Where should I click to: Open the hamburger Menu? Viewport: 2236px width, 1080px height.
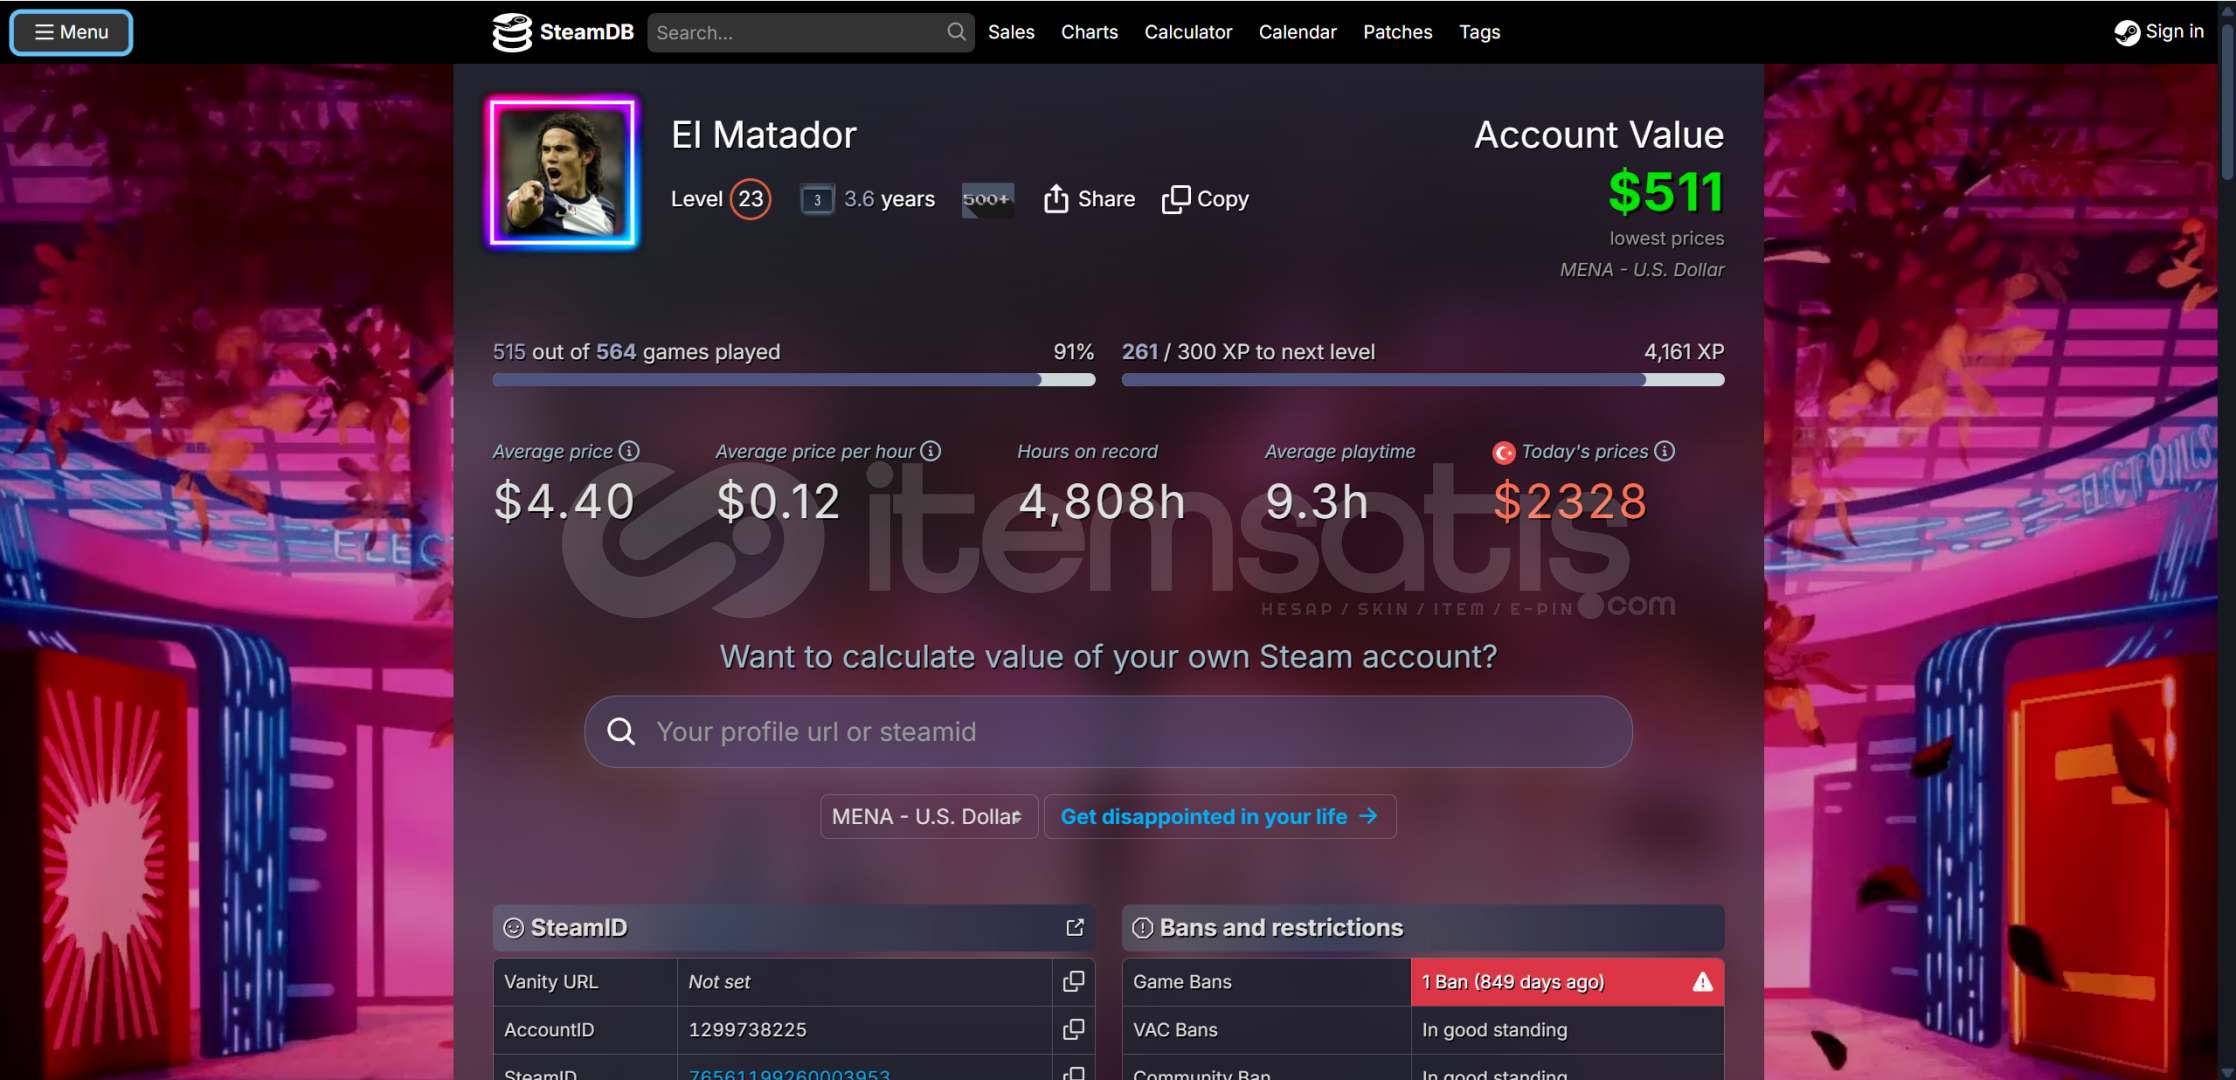71,32
